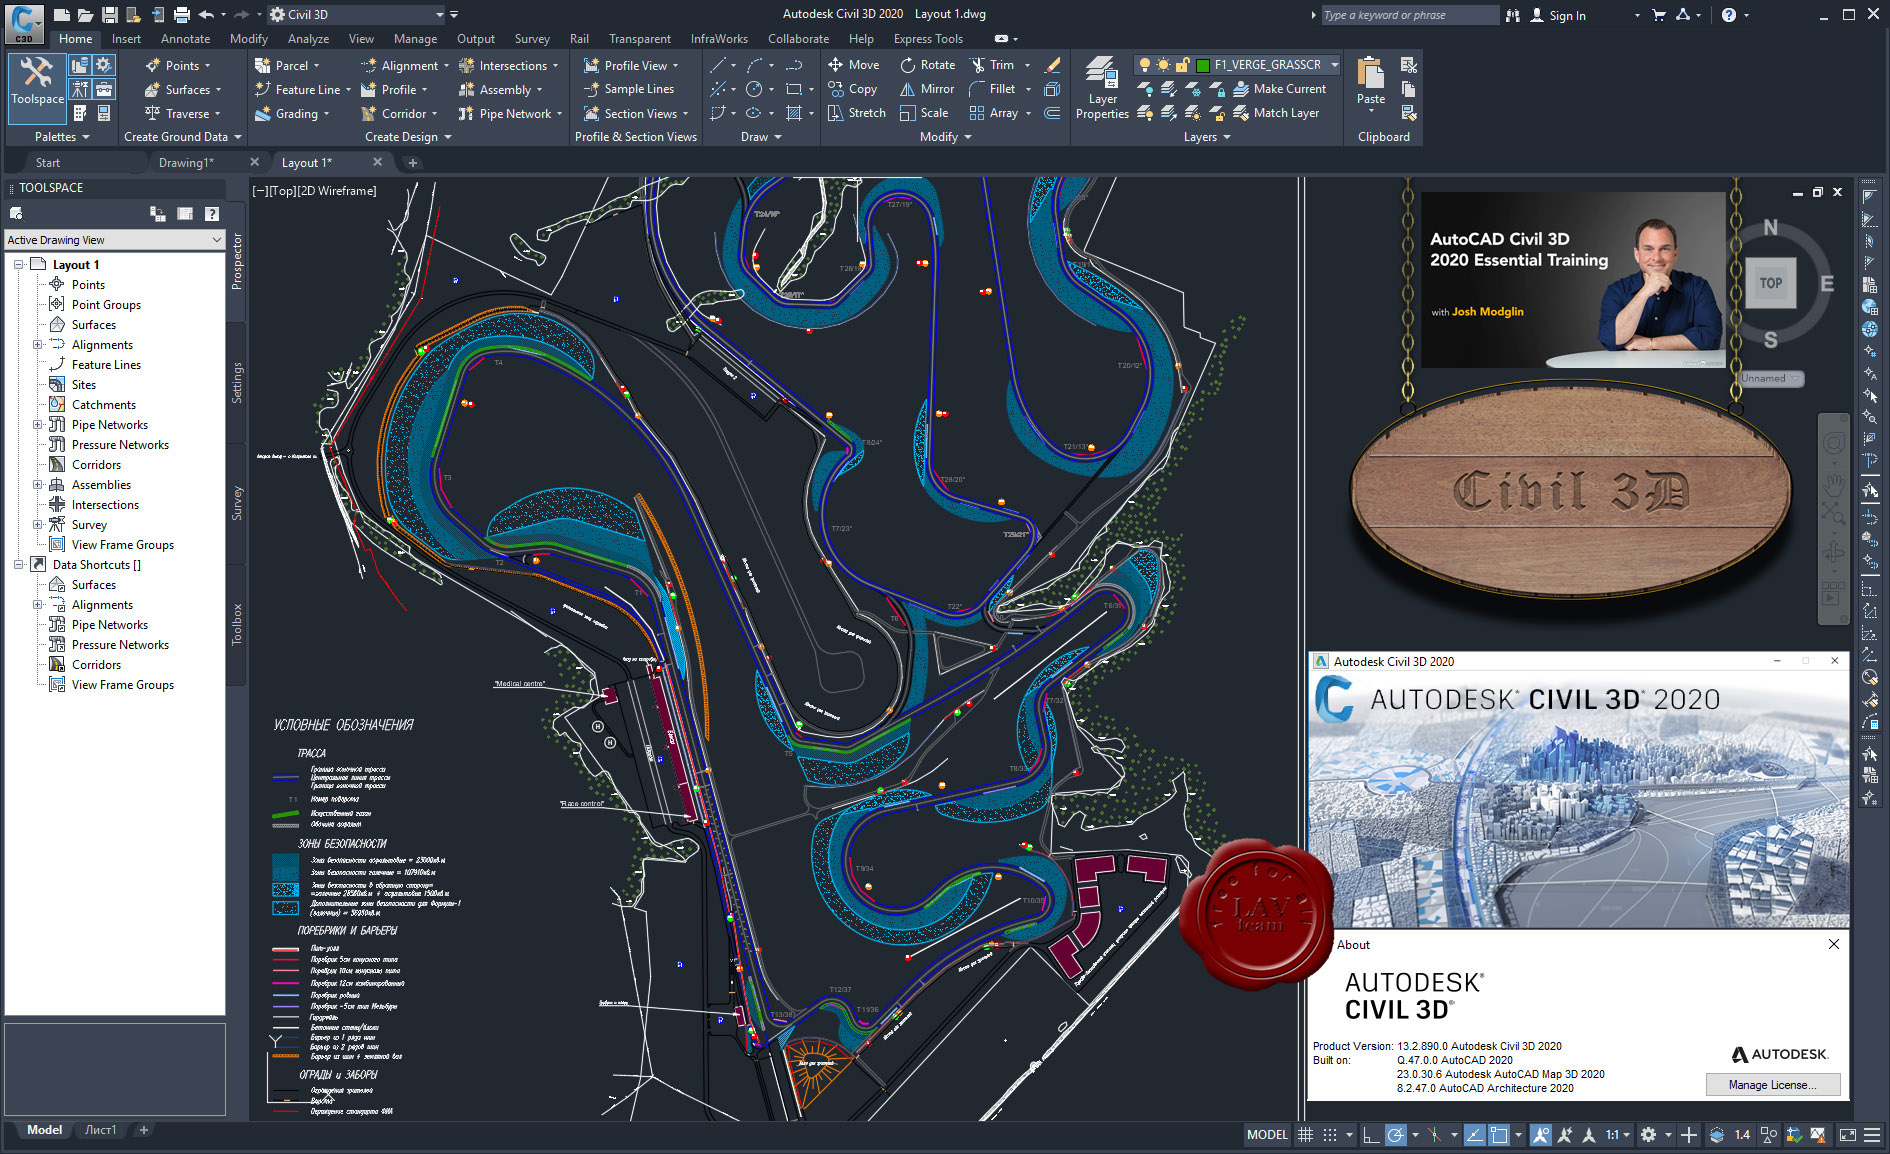Toggle the layer on/off light bulb
Viewport: 1890px width, 1154px height.
[1145, 65]
